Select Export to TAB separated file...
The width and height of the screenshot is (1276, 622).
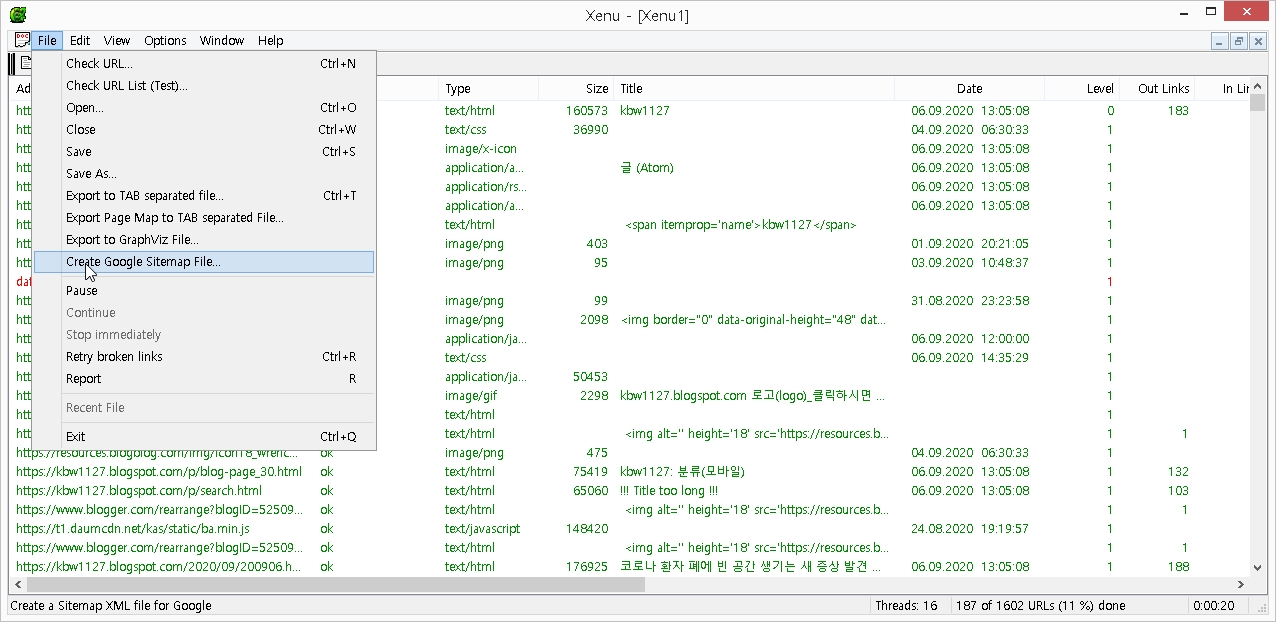click(x=204, y=196)
